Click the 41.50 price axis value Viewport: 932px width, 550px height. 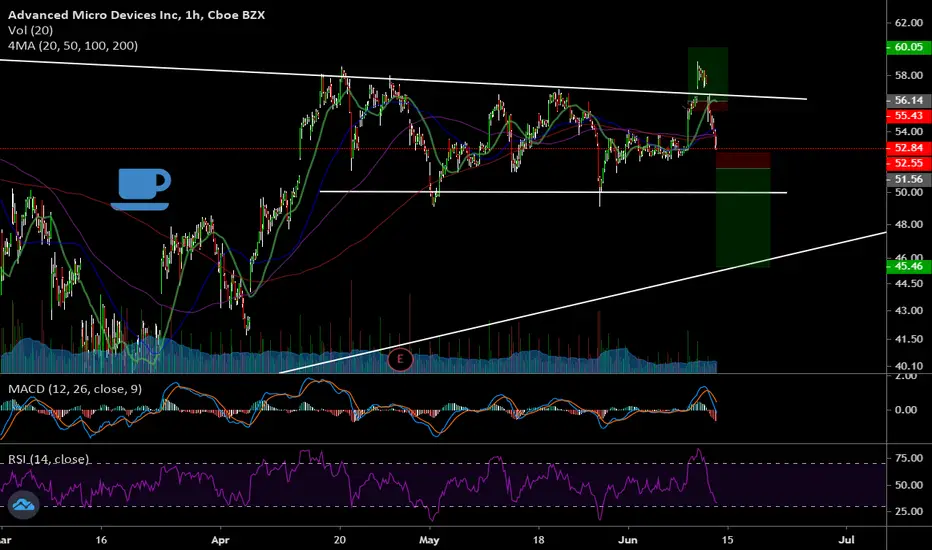(909, 339)
